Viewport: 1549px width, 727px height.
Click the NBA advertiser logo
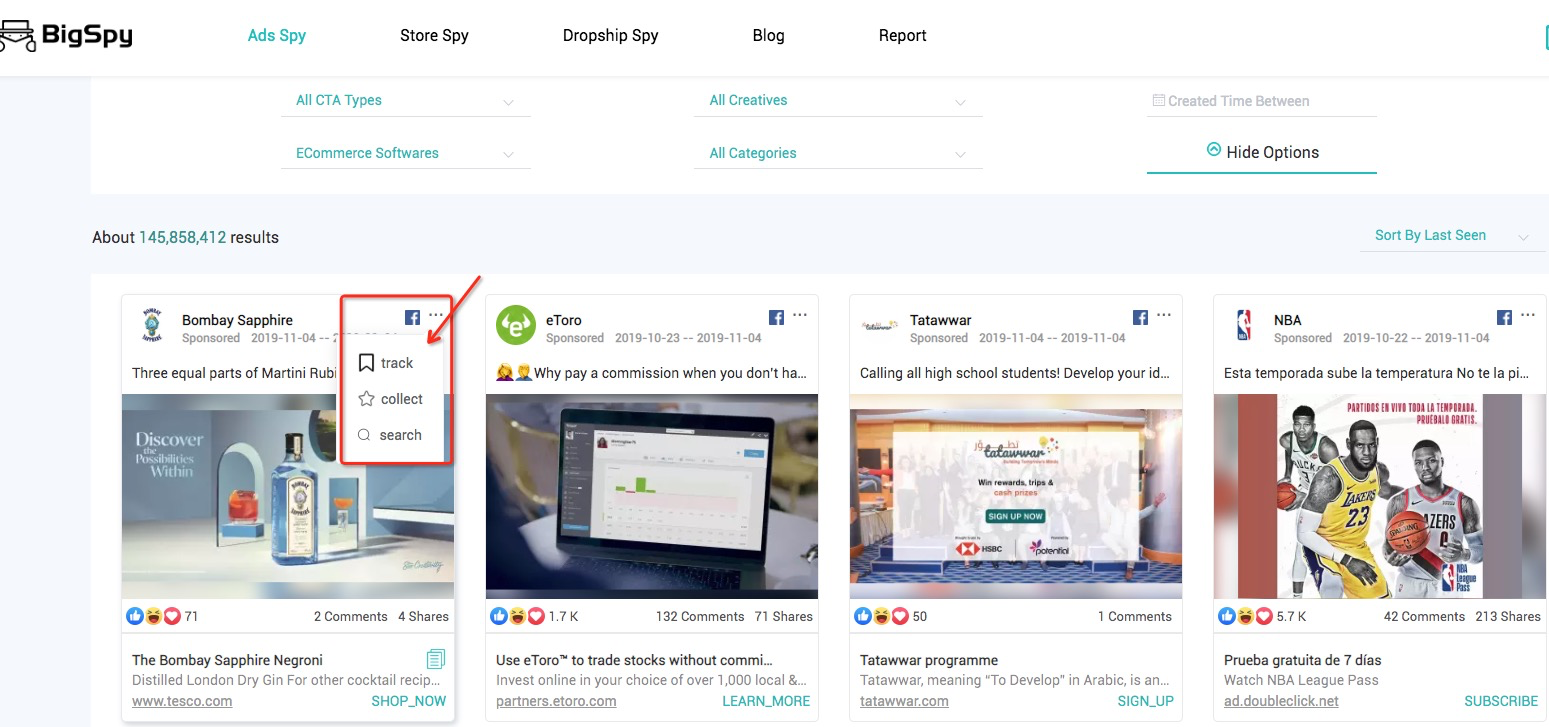(x=1244, y=325)
